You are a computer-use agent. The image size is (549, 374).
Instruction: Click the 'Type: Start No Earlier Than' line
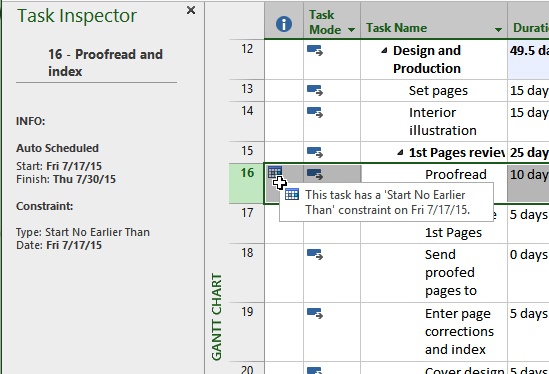pos(83,232)
